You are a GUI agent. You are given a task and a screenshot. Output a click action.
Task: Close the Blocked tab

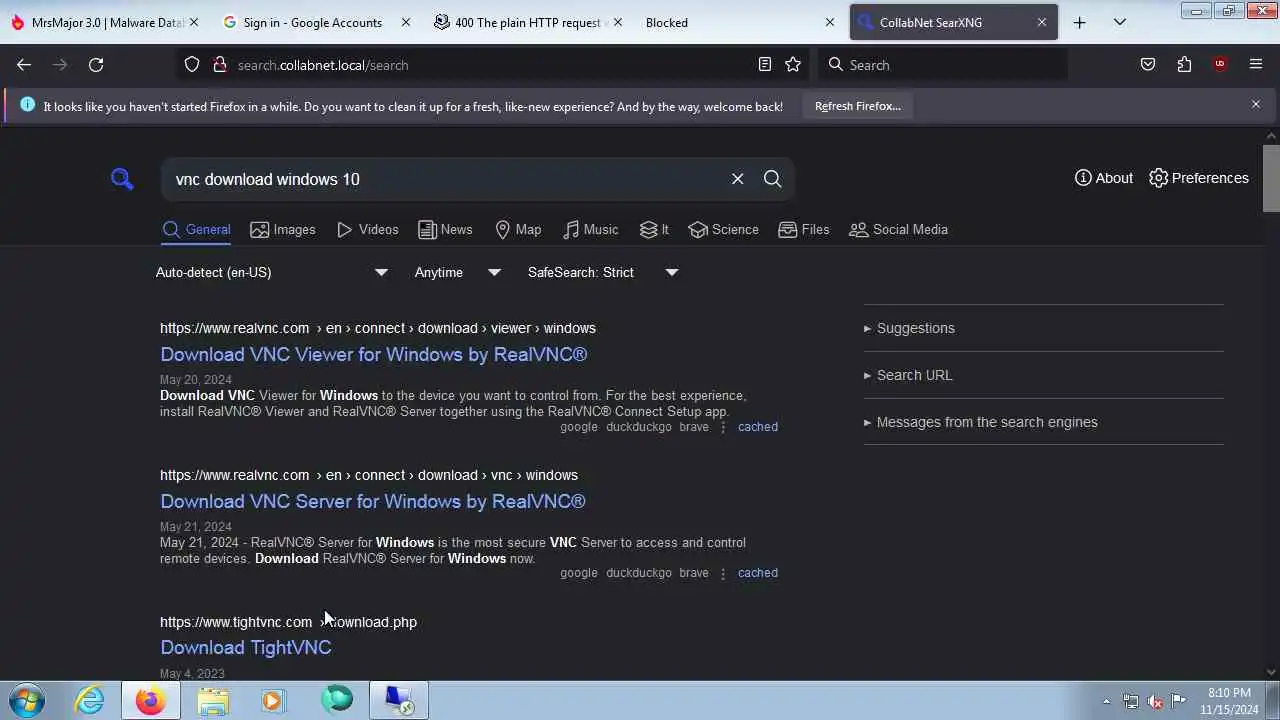click(x=829, y=22)
